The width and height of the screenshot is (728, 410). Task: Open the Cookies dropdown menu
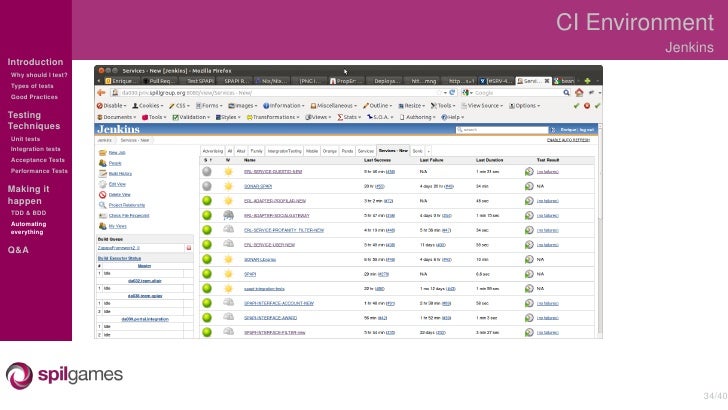coord(147,106)
